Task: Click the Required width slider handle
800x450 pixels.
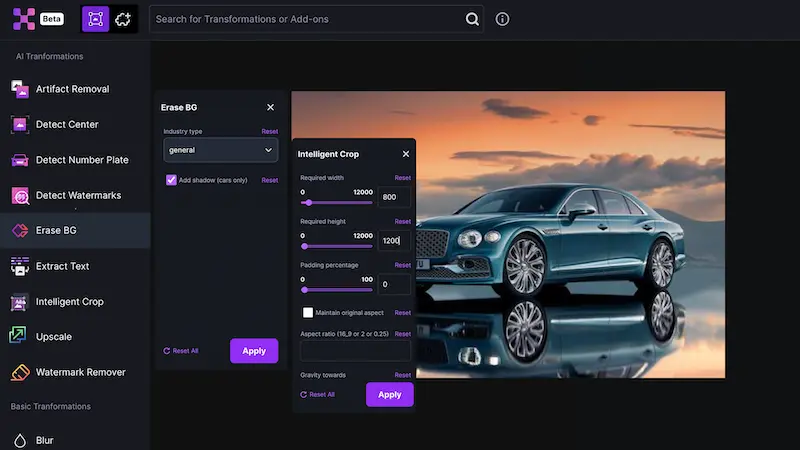Action: click(x=308, y=203)
